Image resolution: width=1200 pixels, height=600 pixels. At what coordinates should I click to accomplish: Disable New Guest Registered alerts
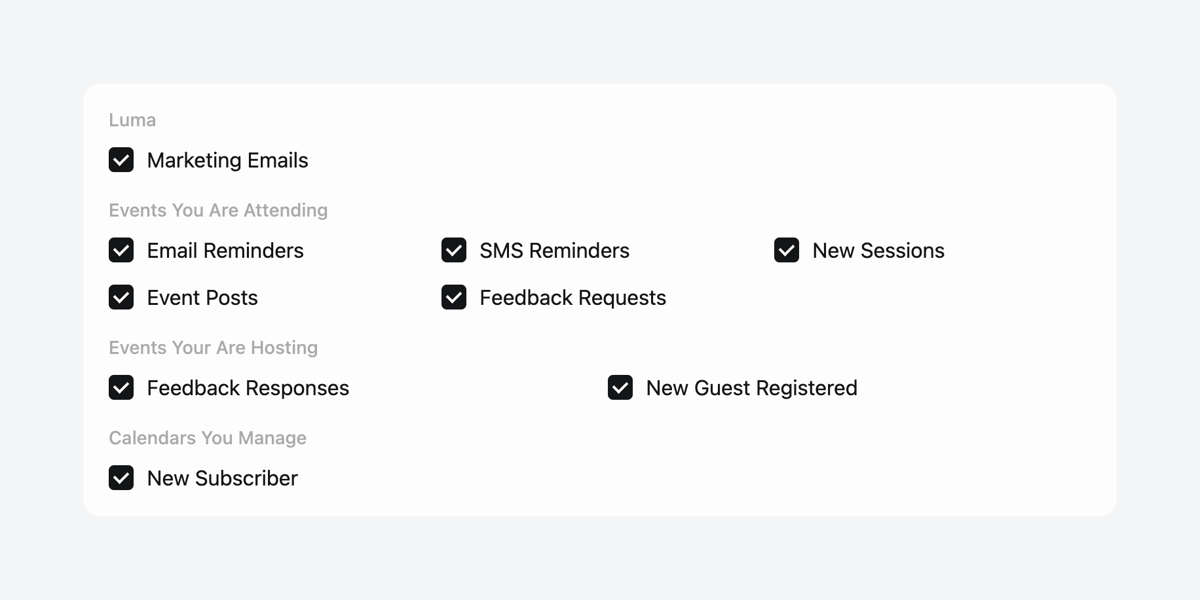[x=620, y=387]
